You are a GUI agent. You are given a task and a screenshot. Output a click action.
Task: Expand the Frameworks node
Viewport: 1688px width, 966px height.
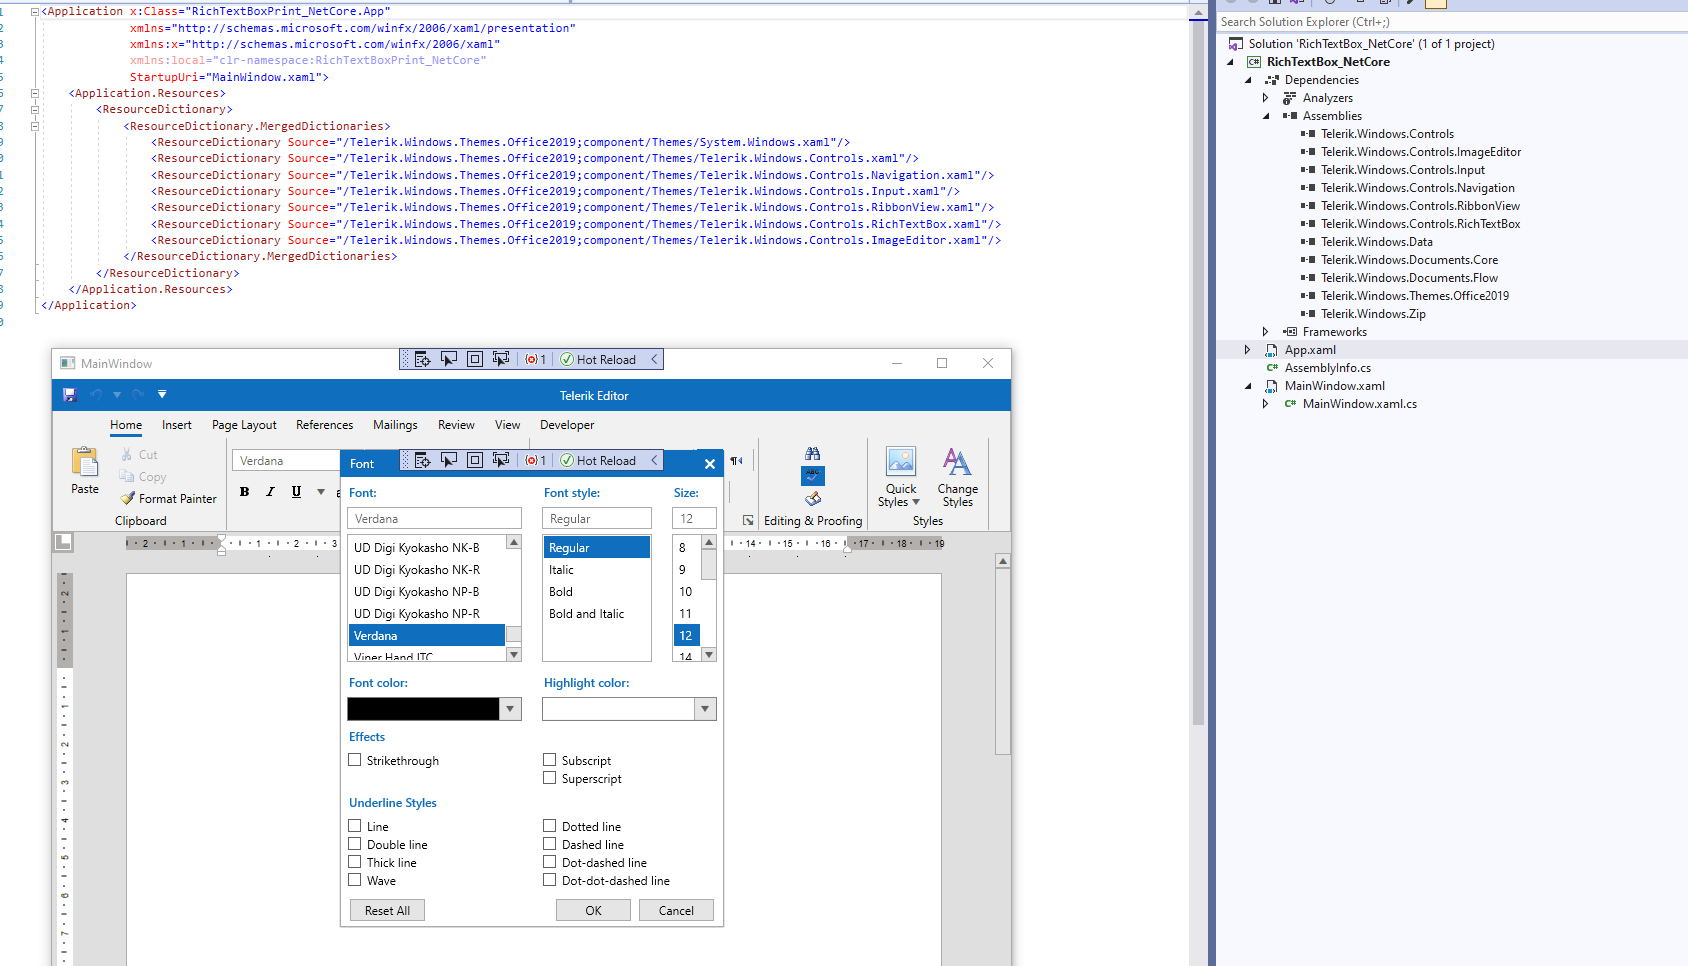click(x=1265, y=332)
